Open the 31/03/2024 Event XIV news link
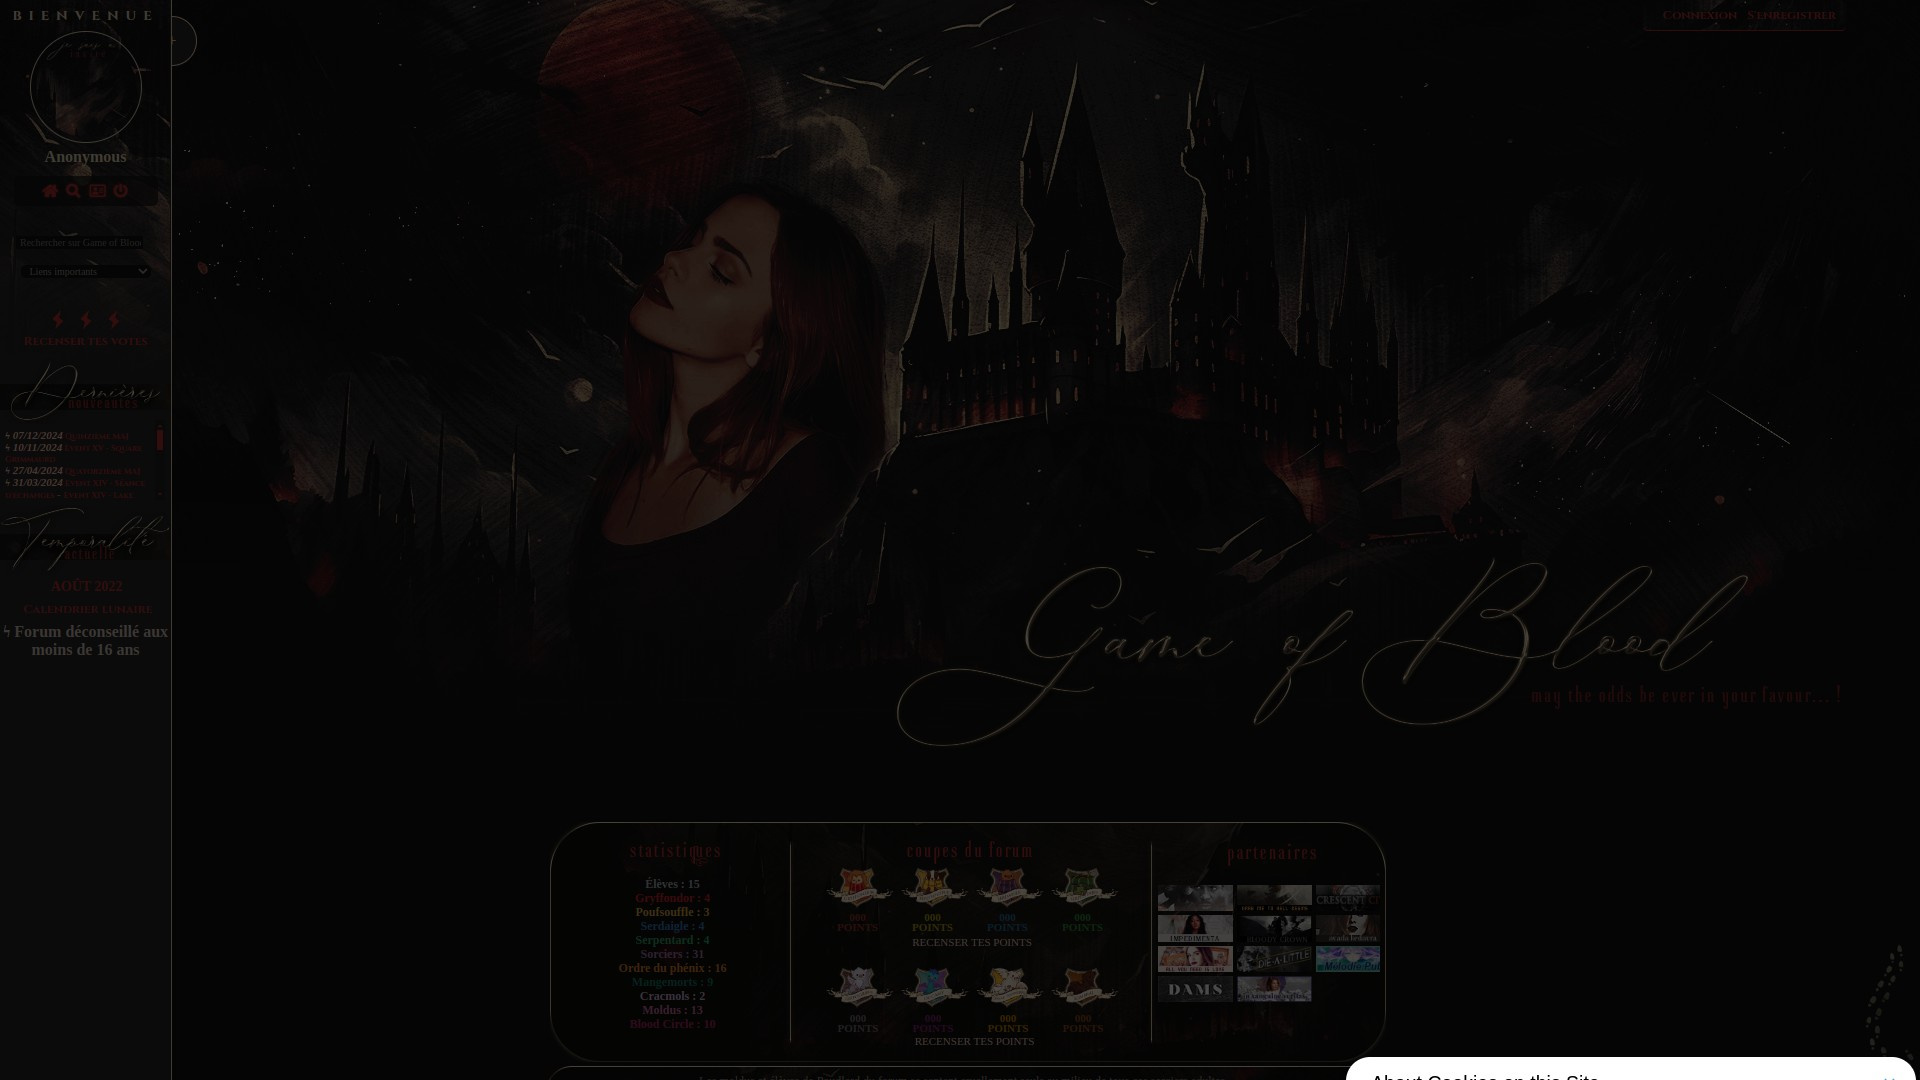This screenshot has width=1920, height=1080. [105, 483]
